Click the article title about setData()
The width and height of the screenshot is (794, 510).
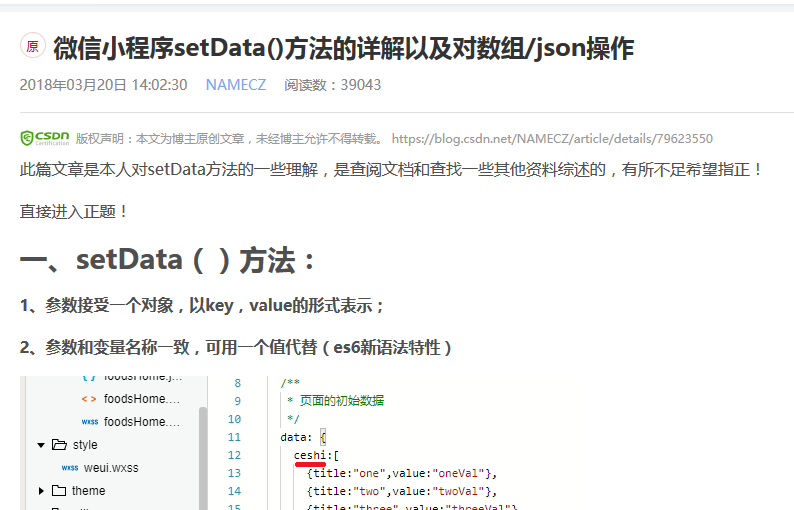point(343,48)
